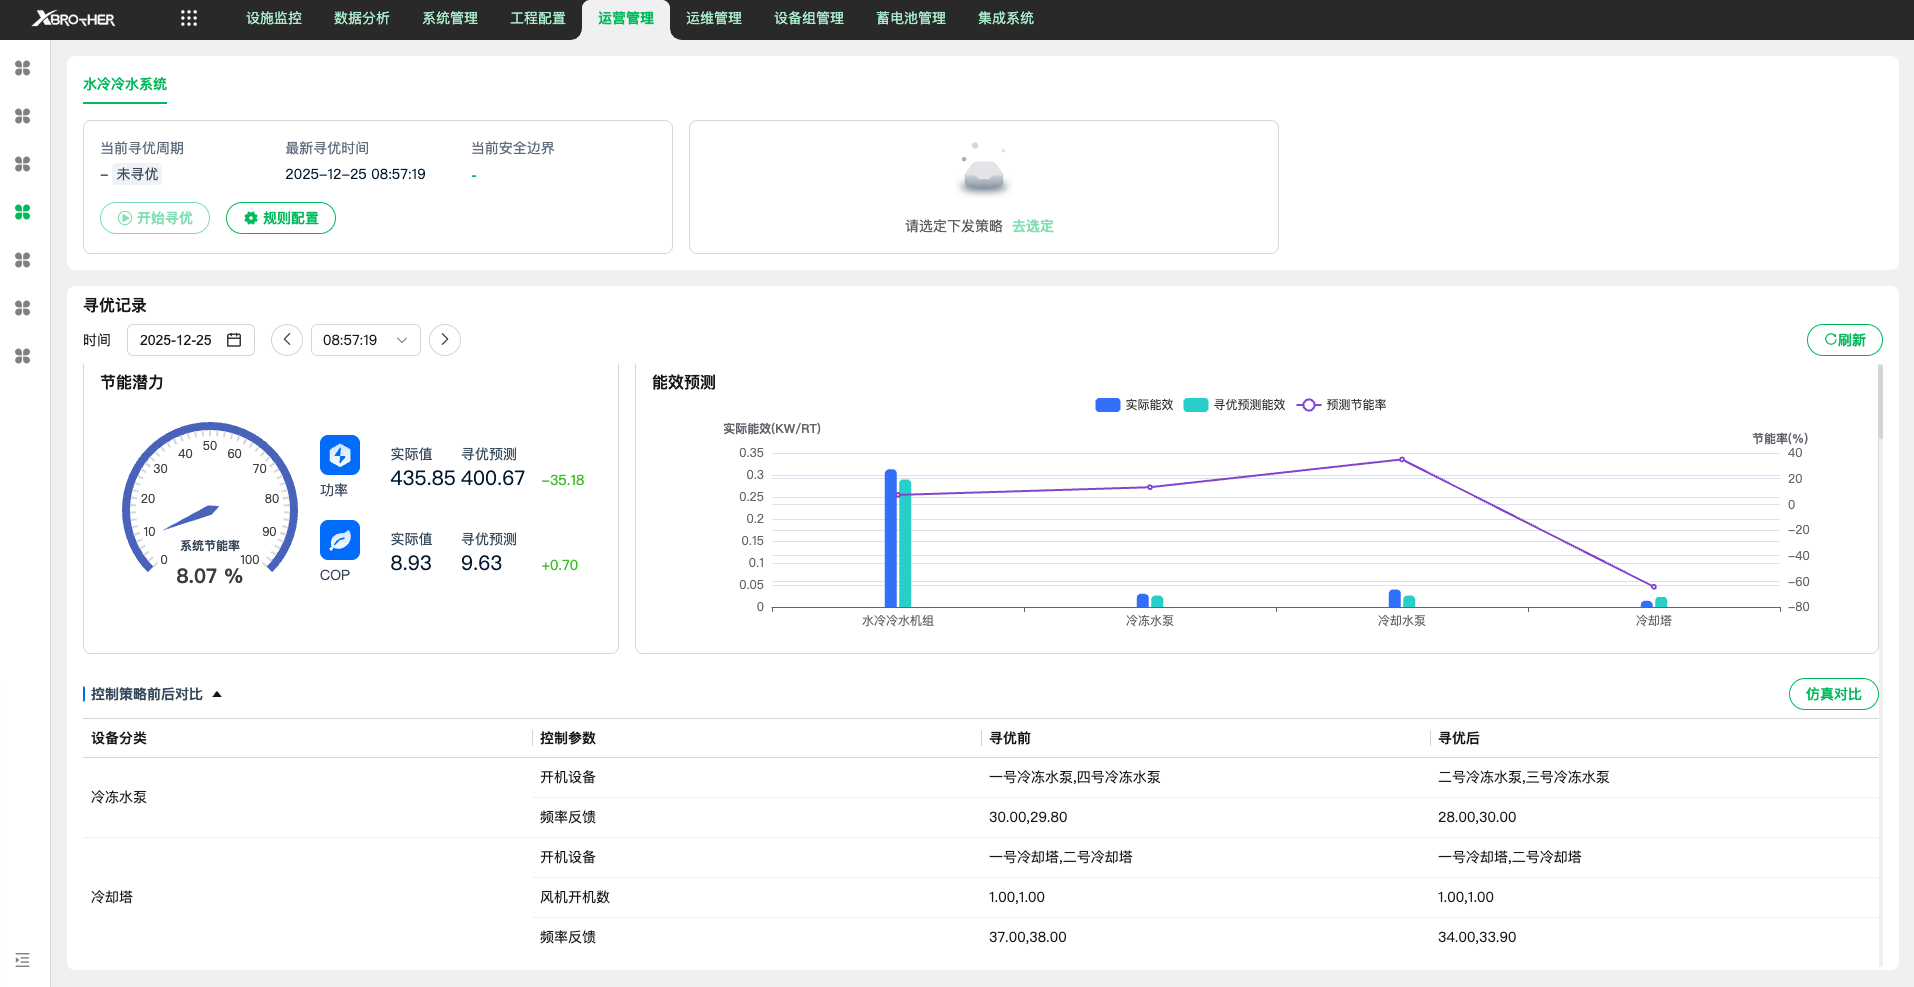This screenshot has width=1914, height=987.
Task: Click the first sidebar module icon
Action: (23, 68)
